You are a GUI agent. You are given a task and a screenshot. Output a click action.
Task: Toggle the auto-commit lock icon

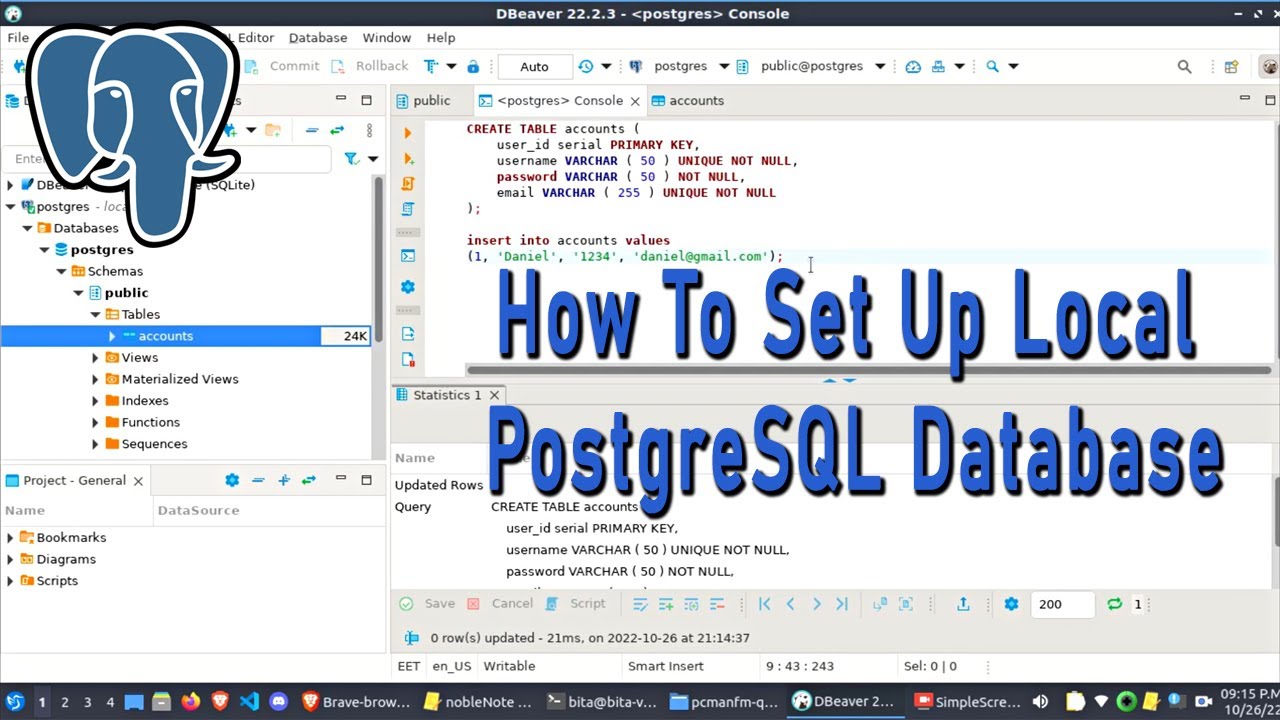[473, 66]
